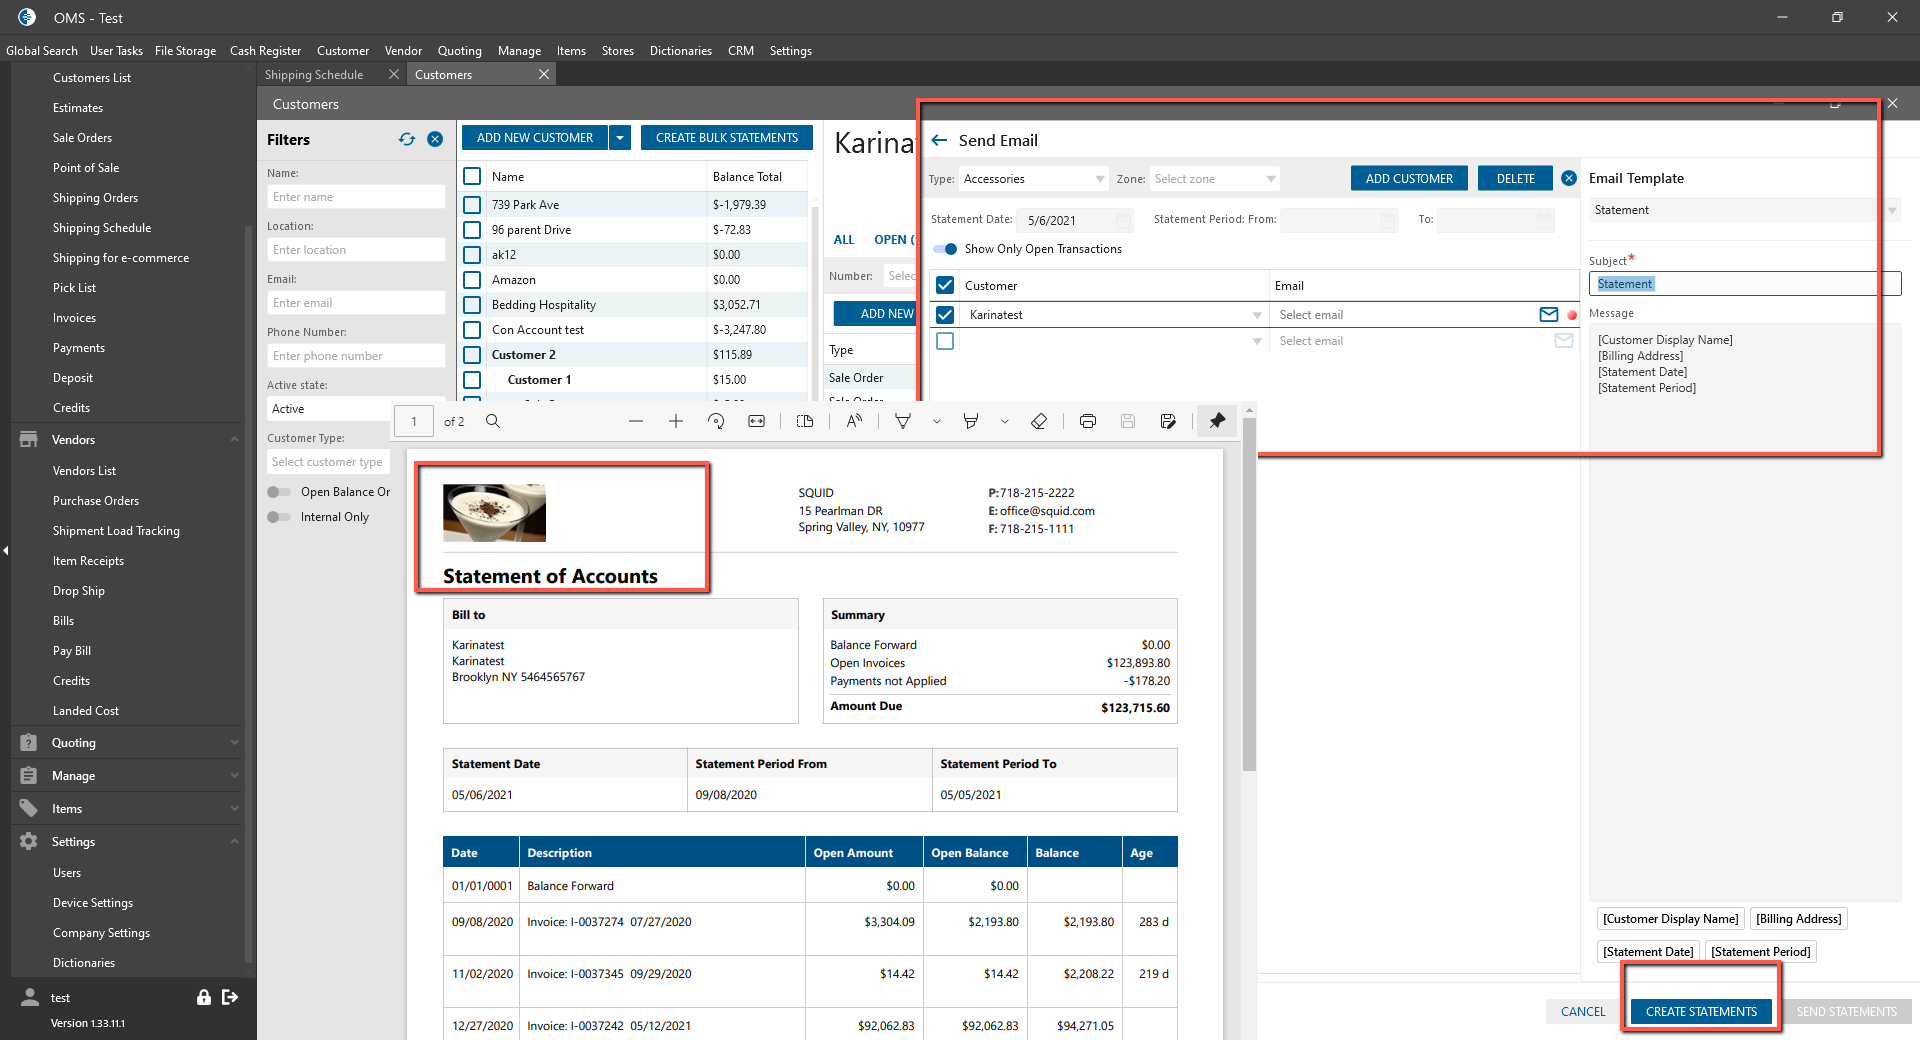Check the Bedding Hospitality row checkbox
This screenshot has width=1920, height=1040.
(473, 305)
